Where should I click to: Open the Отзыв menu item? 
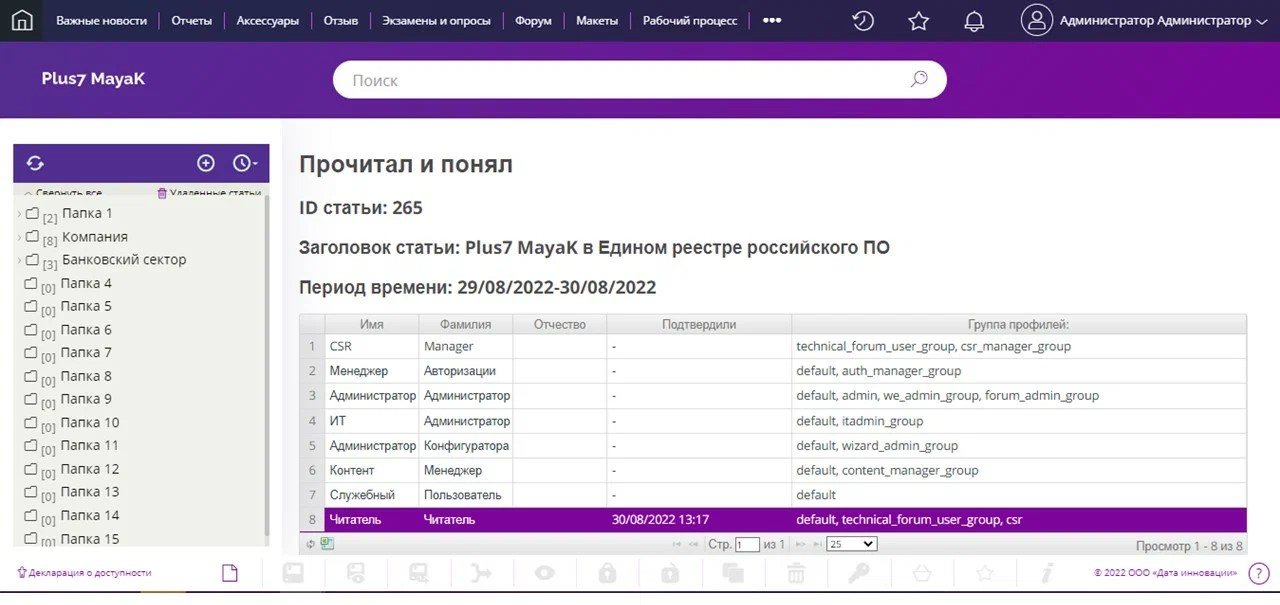[x=341, y=20]
